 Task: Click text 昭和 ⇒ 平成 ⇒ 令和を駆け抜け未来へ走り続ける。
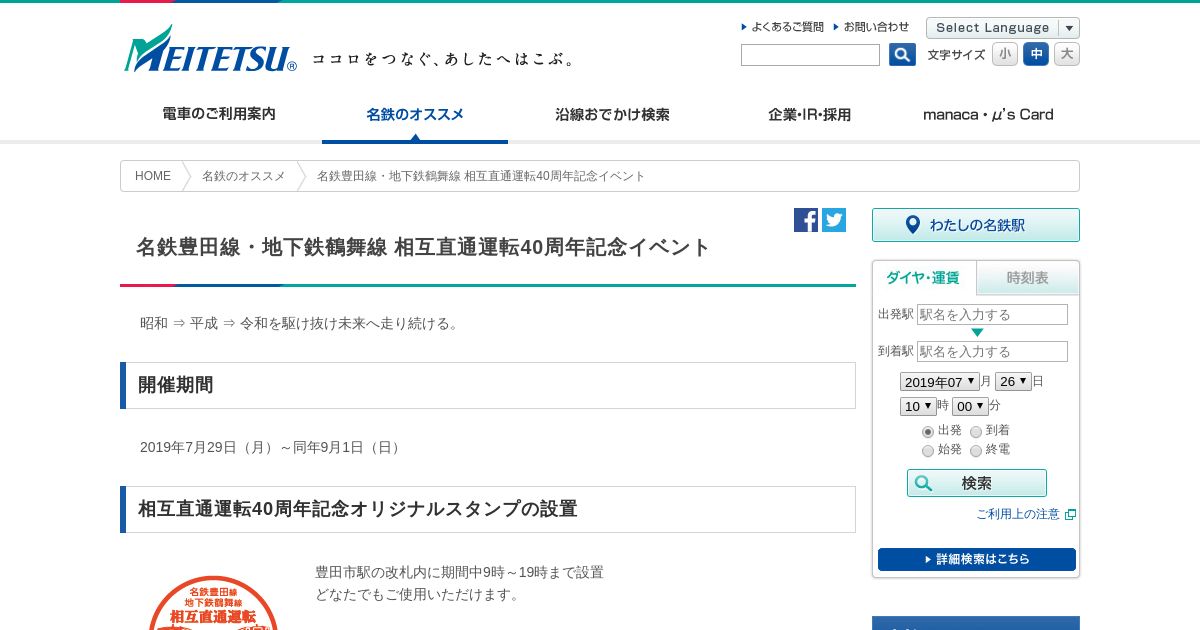301,323
